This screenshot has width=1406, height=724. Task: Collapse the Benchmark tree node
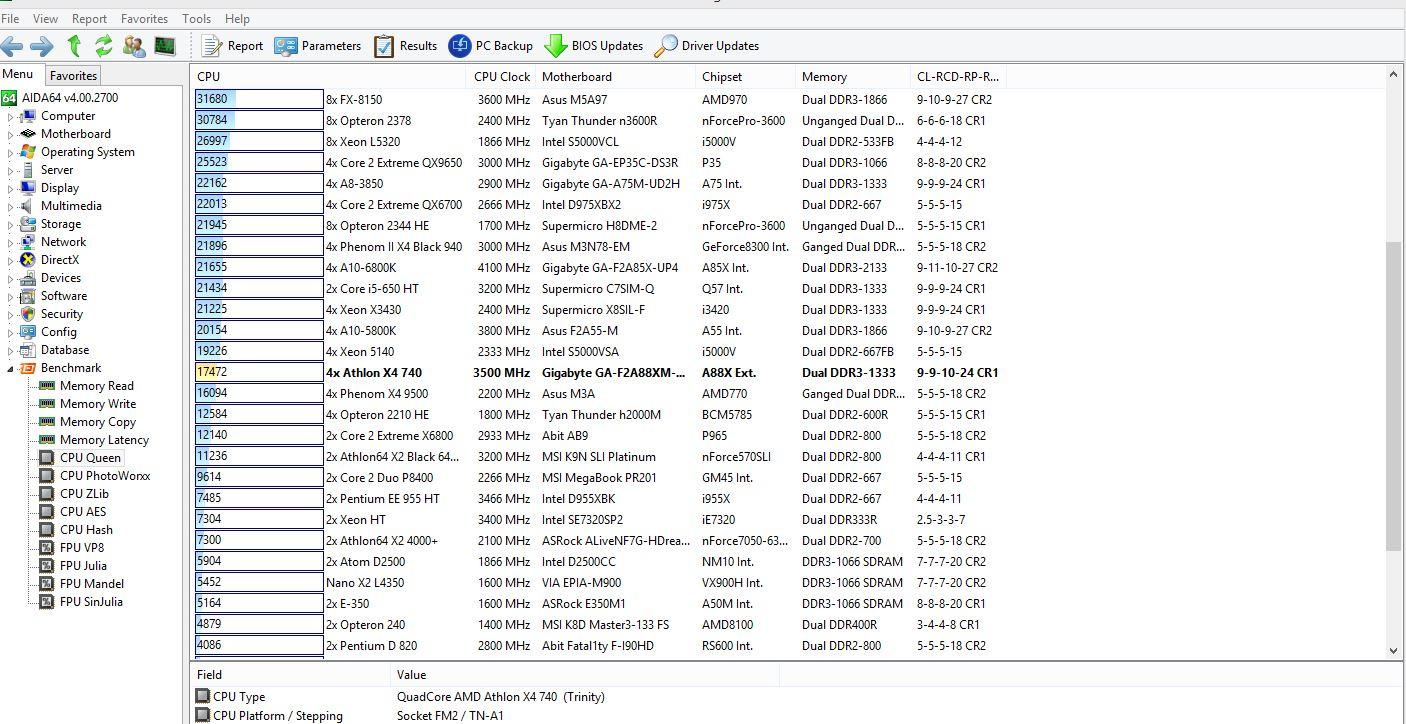(x=11, y=368)
